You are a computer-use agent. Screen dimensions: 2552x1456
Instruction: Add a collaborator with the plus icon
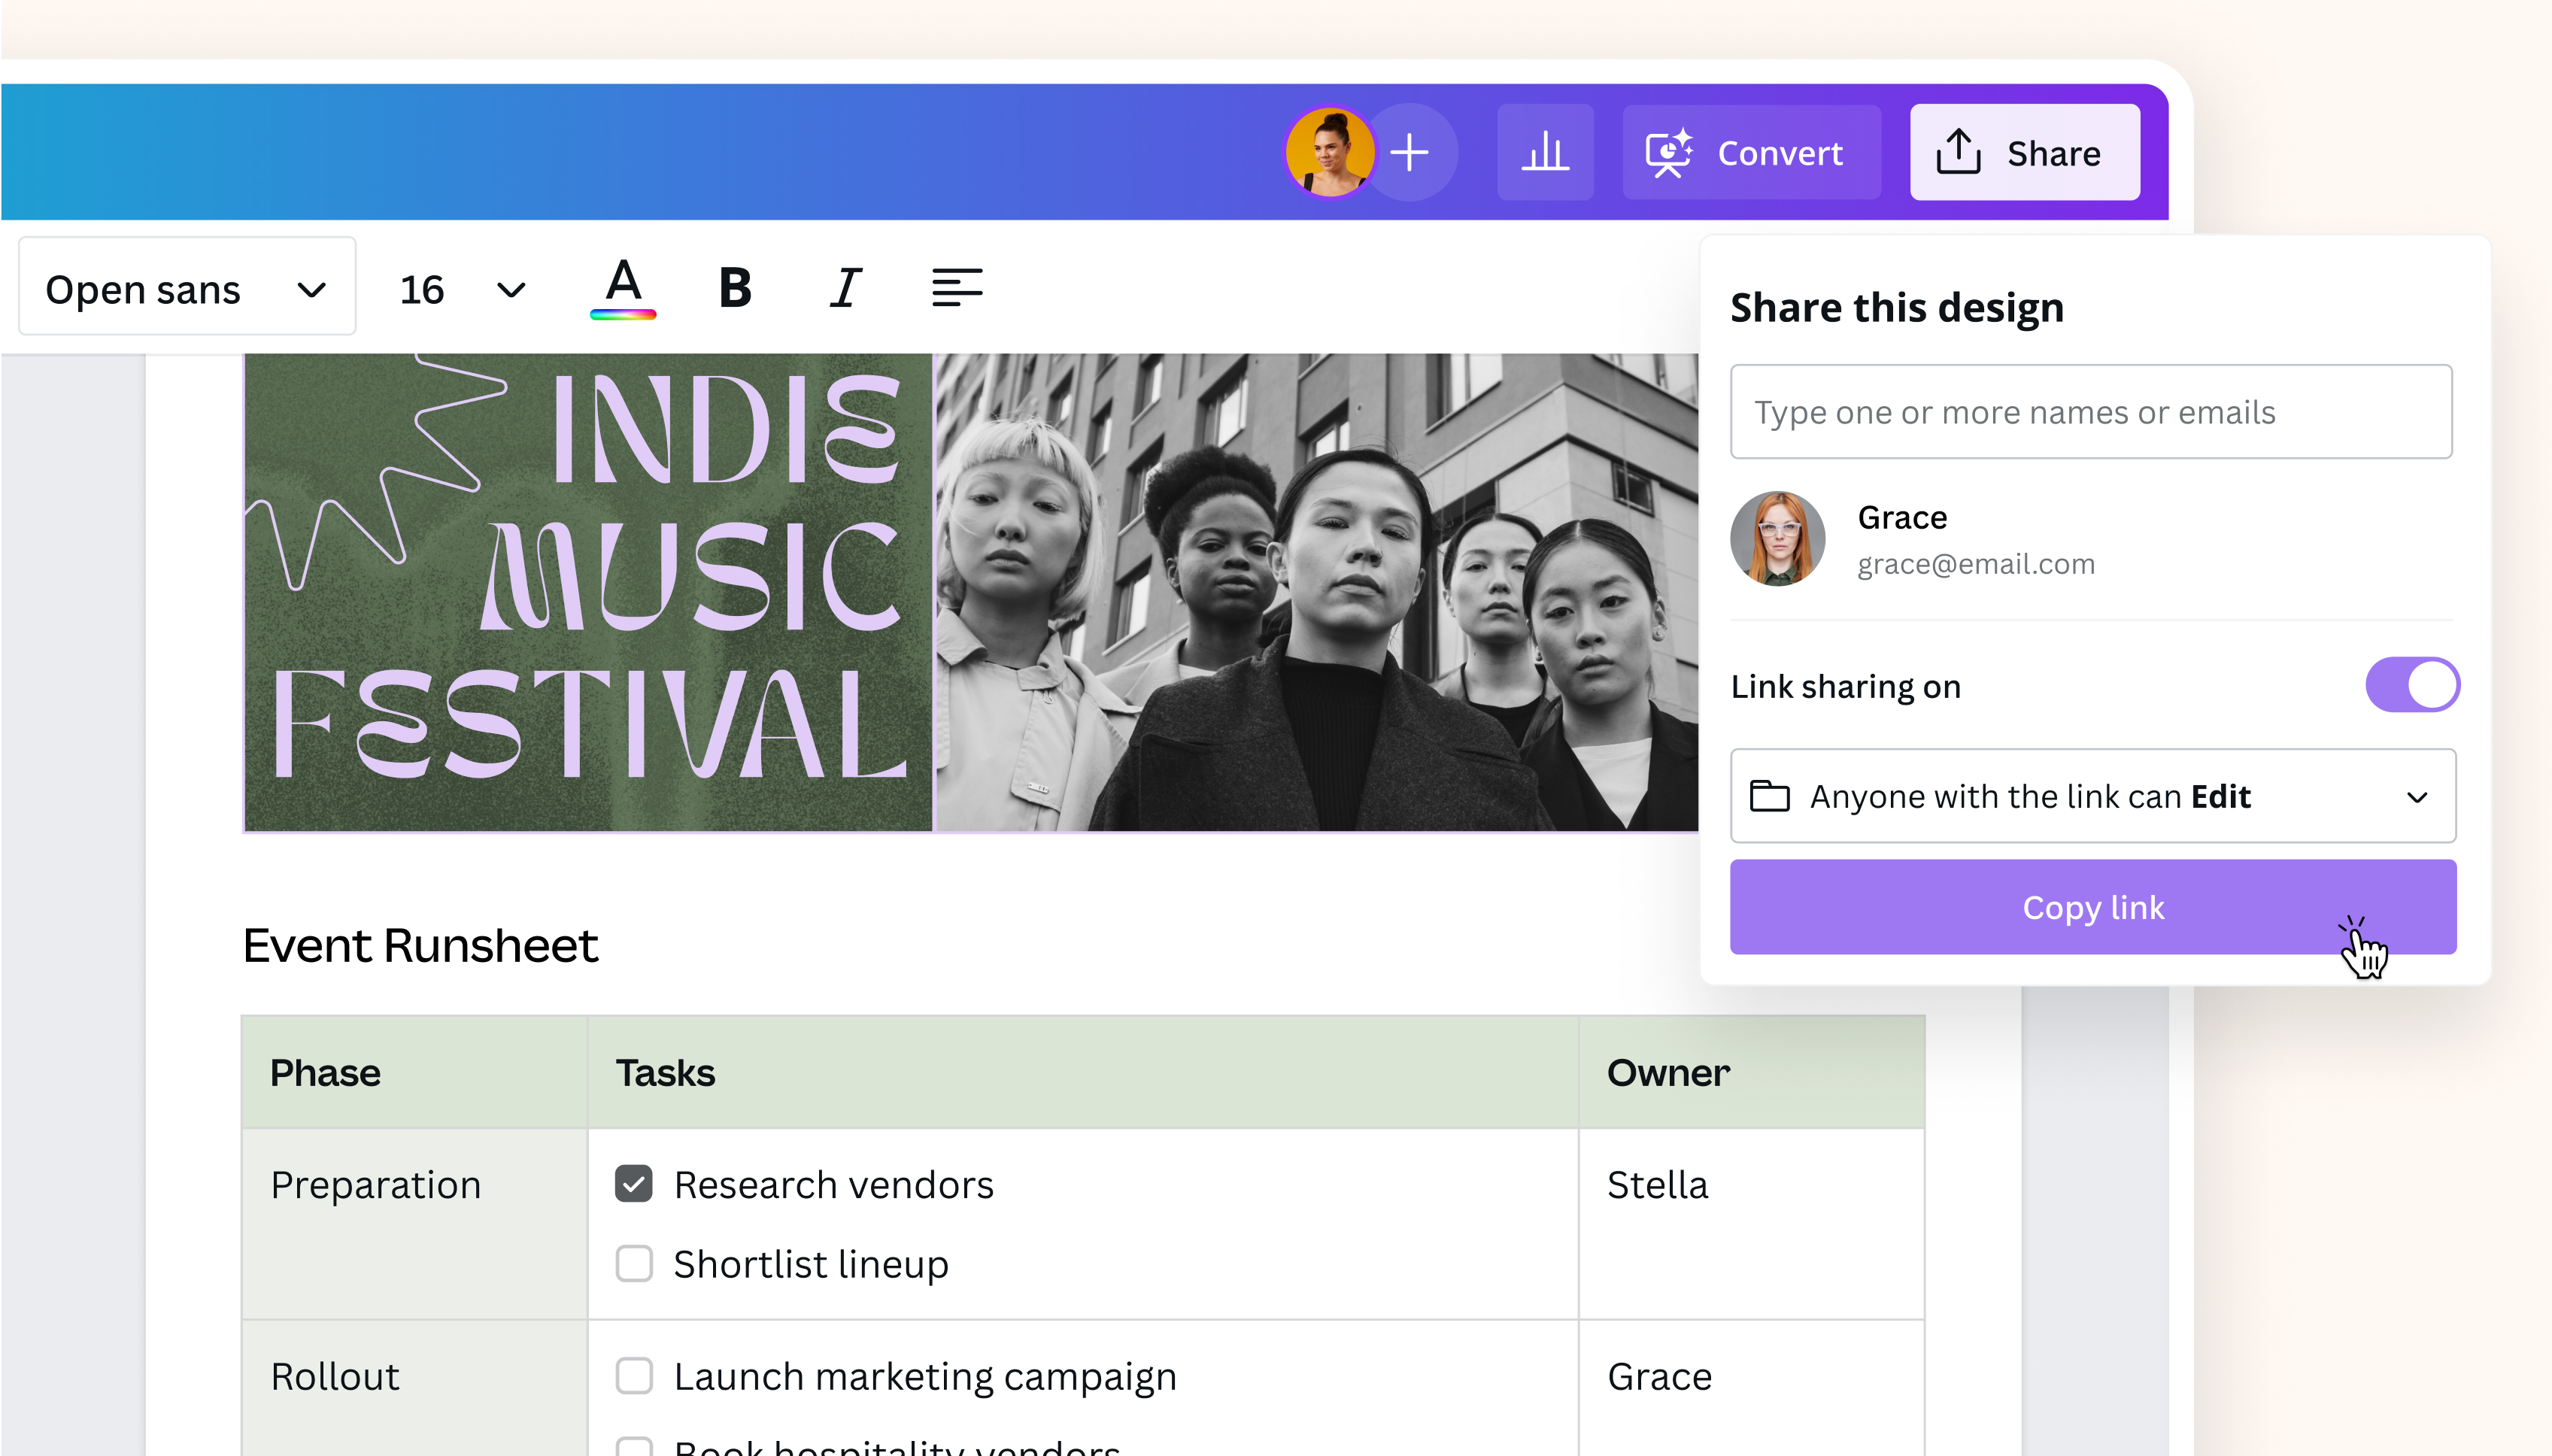pos(1409,152)
